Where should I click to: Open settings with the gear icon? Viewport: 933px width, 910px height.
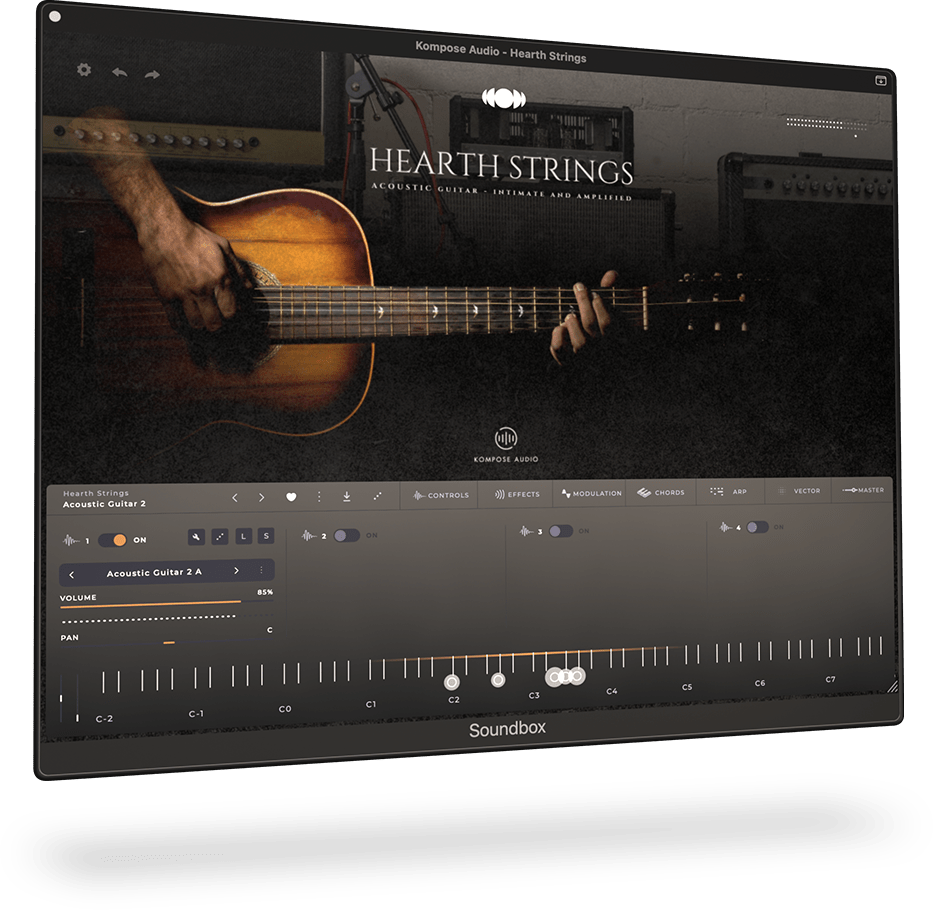coord(84,70)
